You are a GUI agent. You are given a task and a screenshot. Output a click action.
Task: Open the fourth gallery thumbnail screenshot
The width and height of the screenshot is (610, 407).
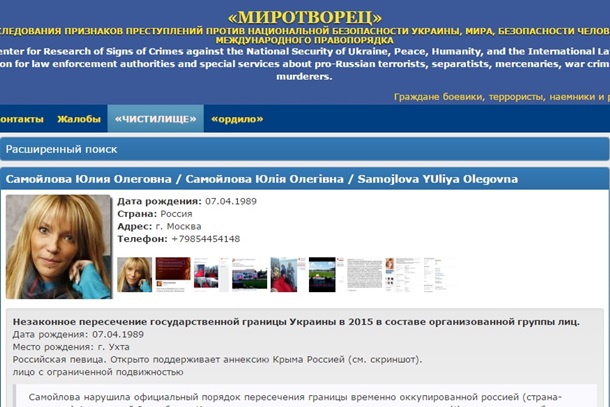[x=248, y=274]
